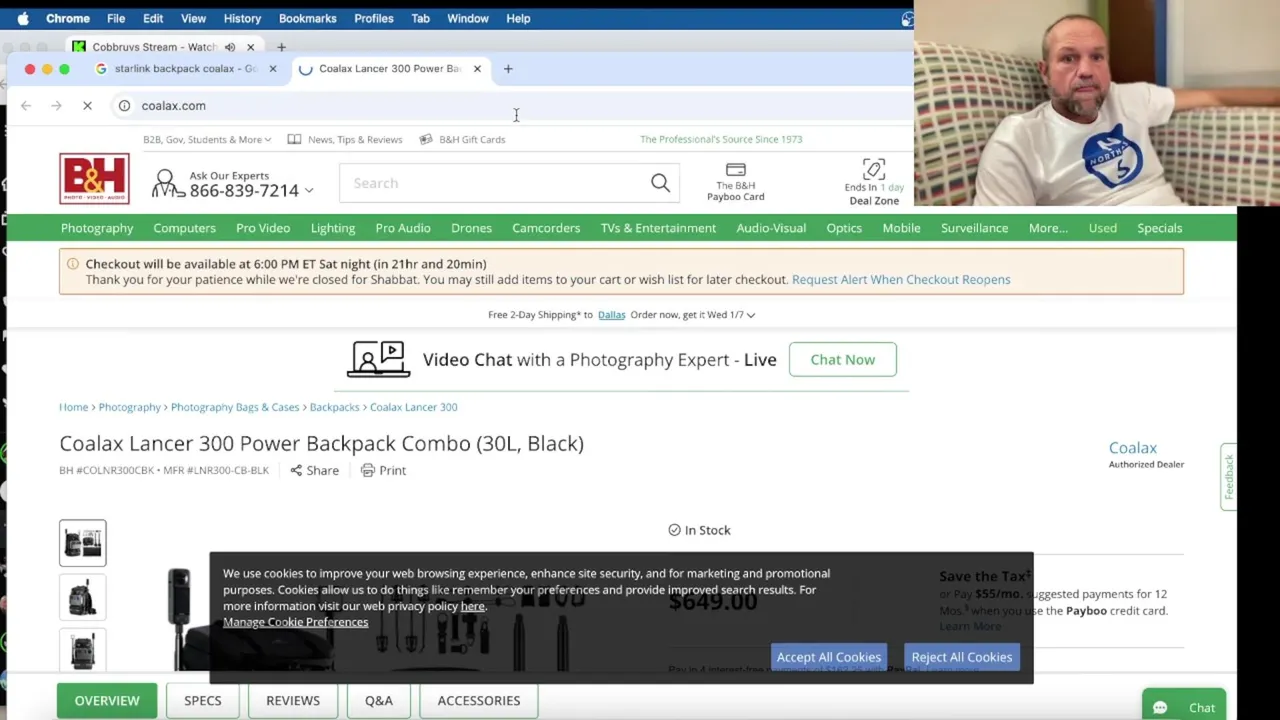
Task: Open the Help menu
Action: pos(518,18)
